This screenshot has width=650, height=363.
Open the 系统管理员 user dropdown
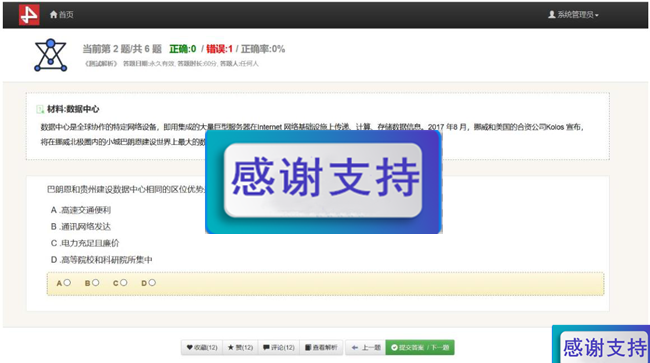574,15
